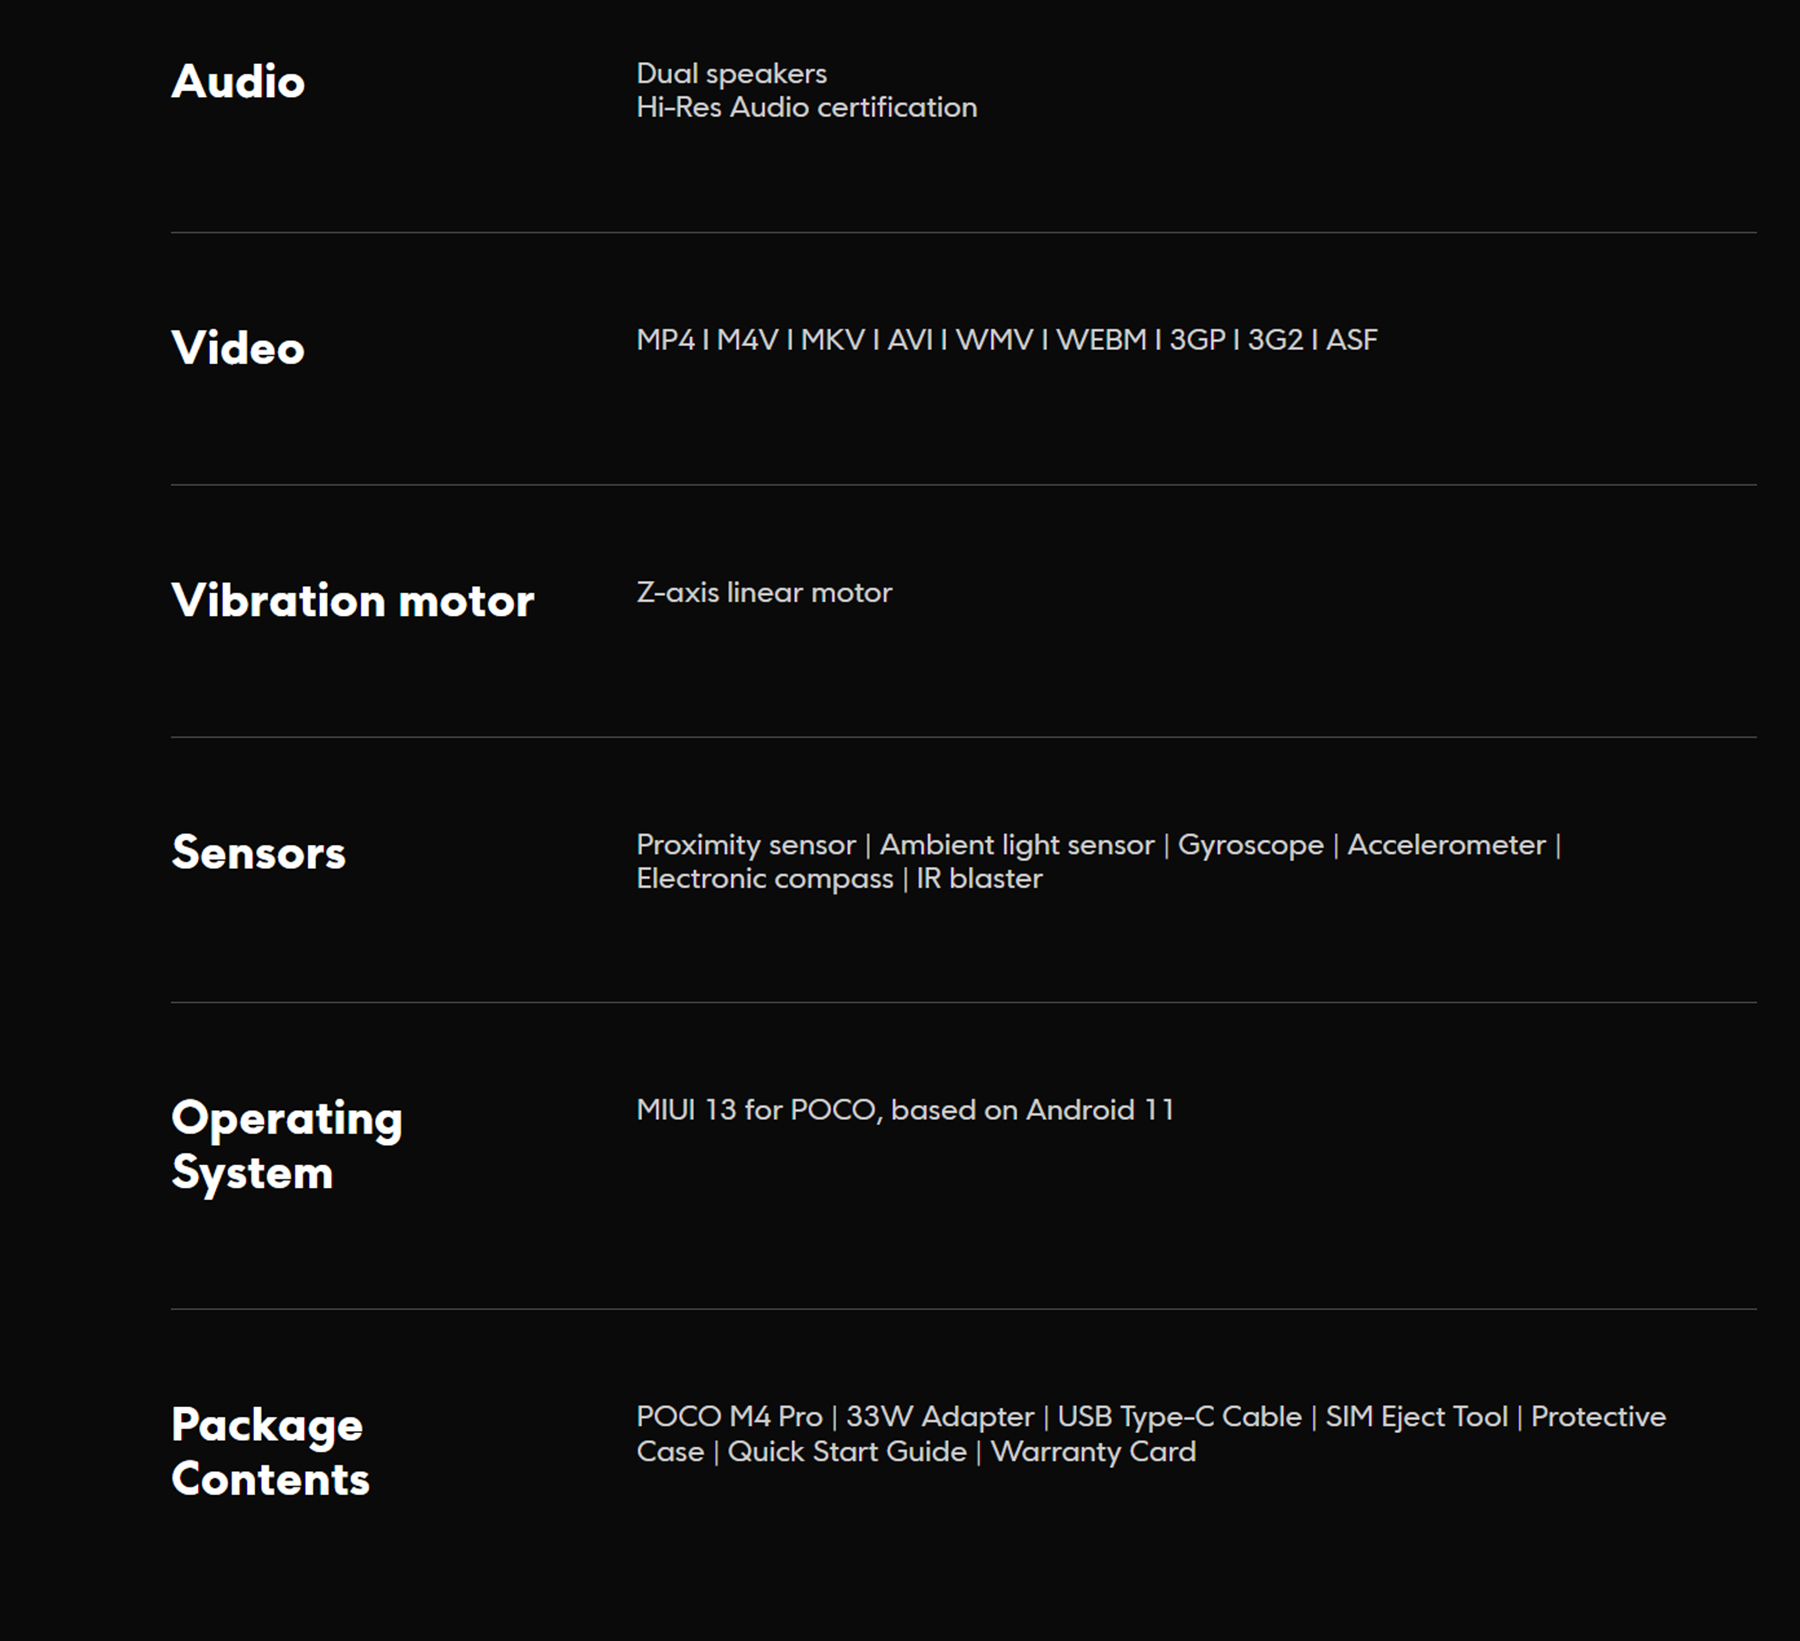The height and width of the screenshot is (1641, 1800).
Task: Click the SIM Eject Tool text
Action: tap(1416, 1417)
